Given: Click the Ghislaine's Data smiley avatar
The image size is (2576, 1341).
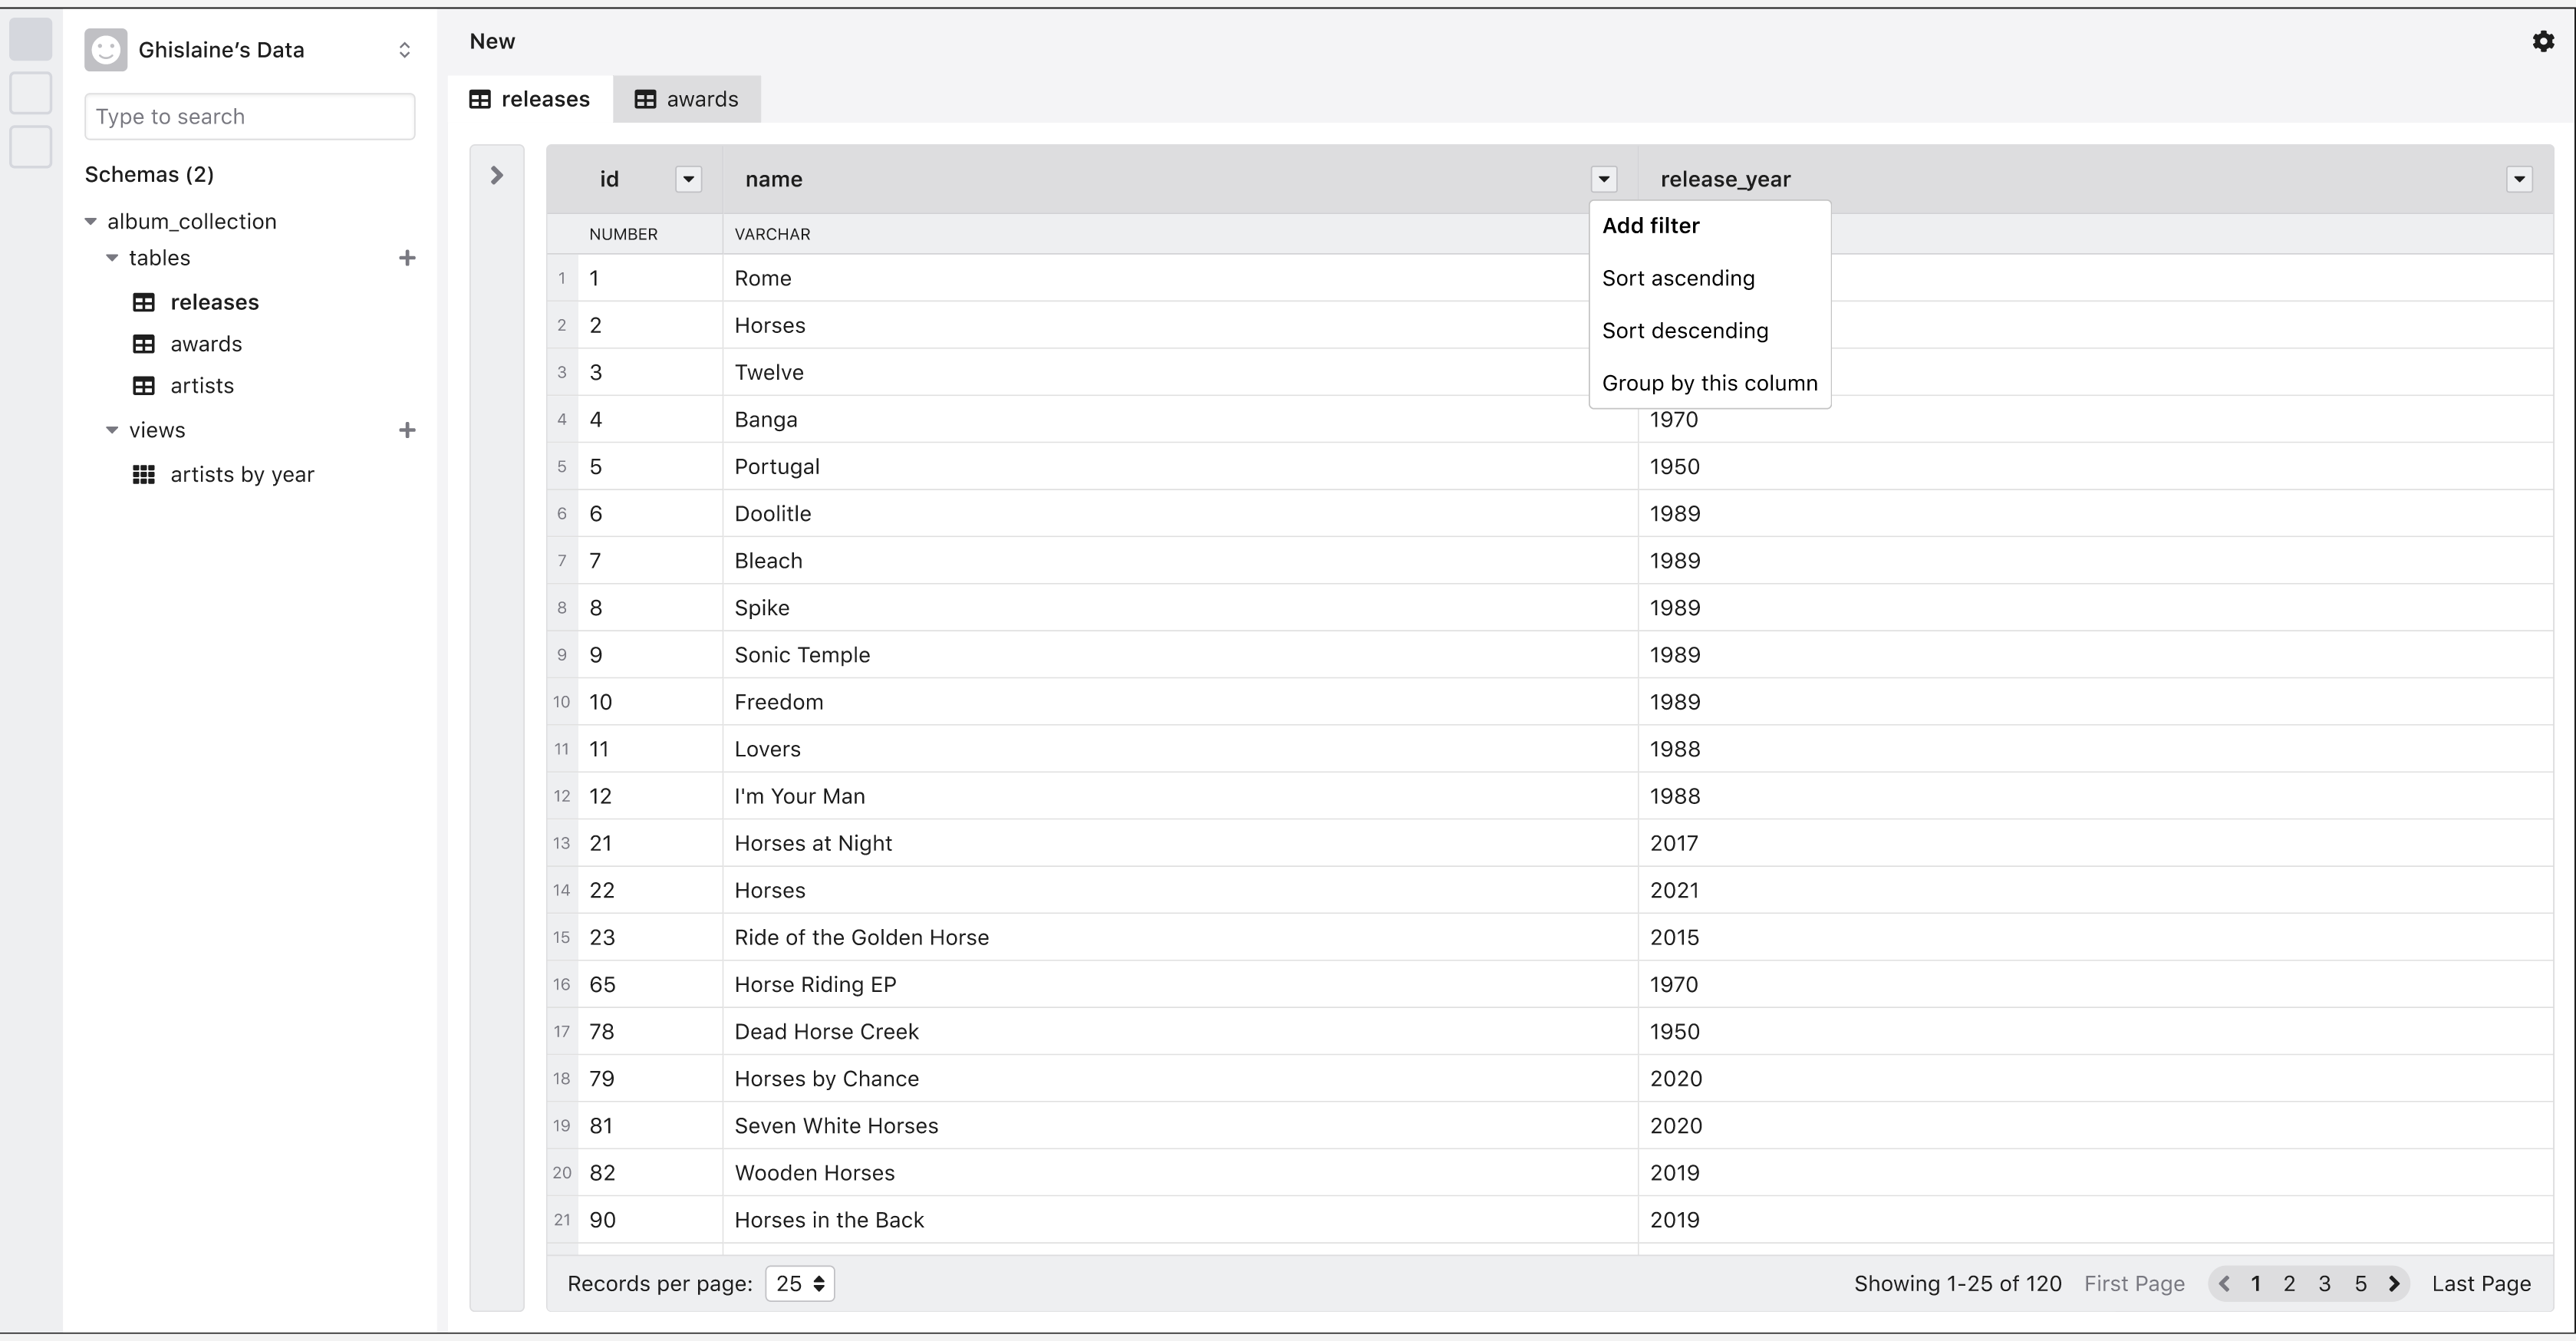Looking at the screenshot, I should pyautogui.click(x=106, y=50).
